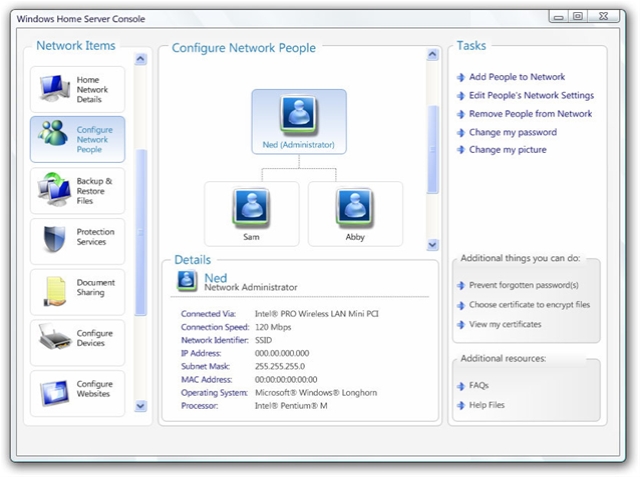
Task: Select Protection Services label
Action: [96, 237]
